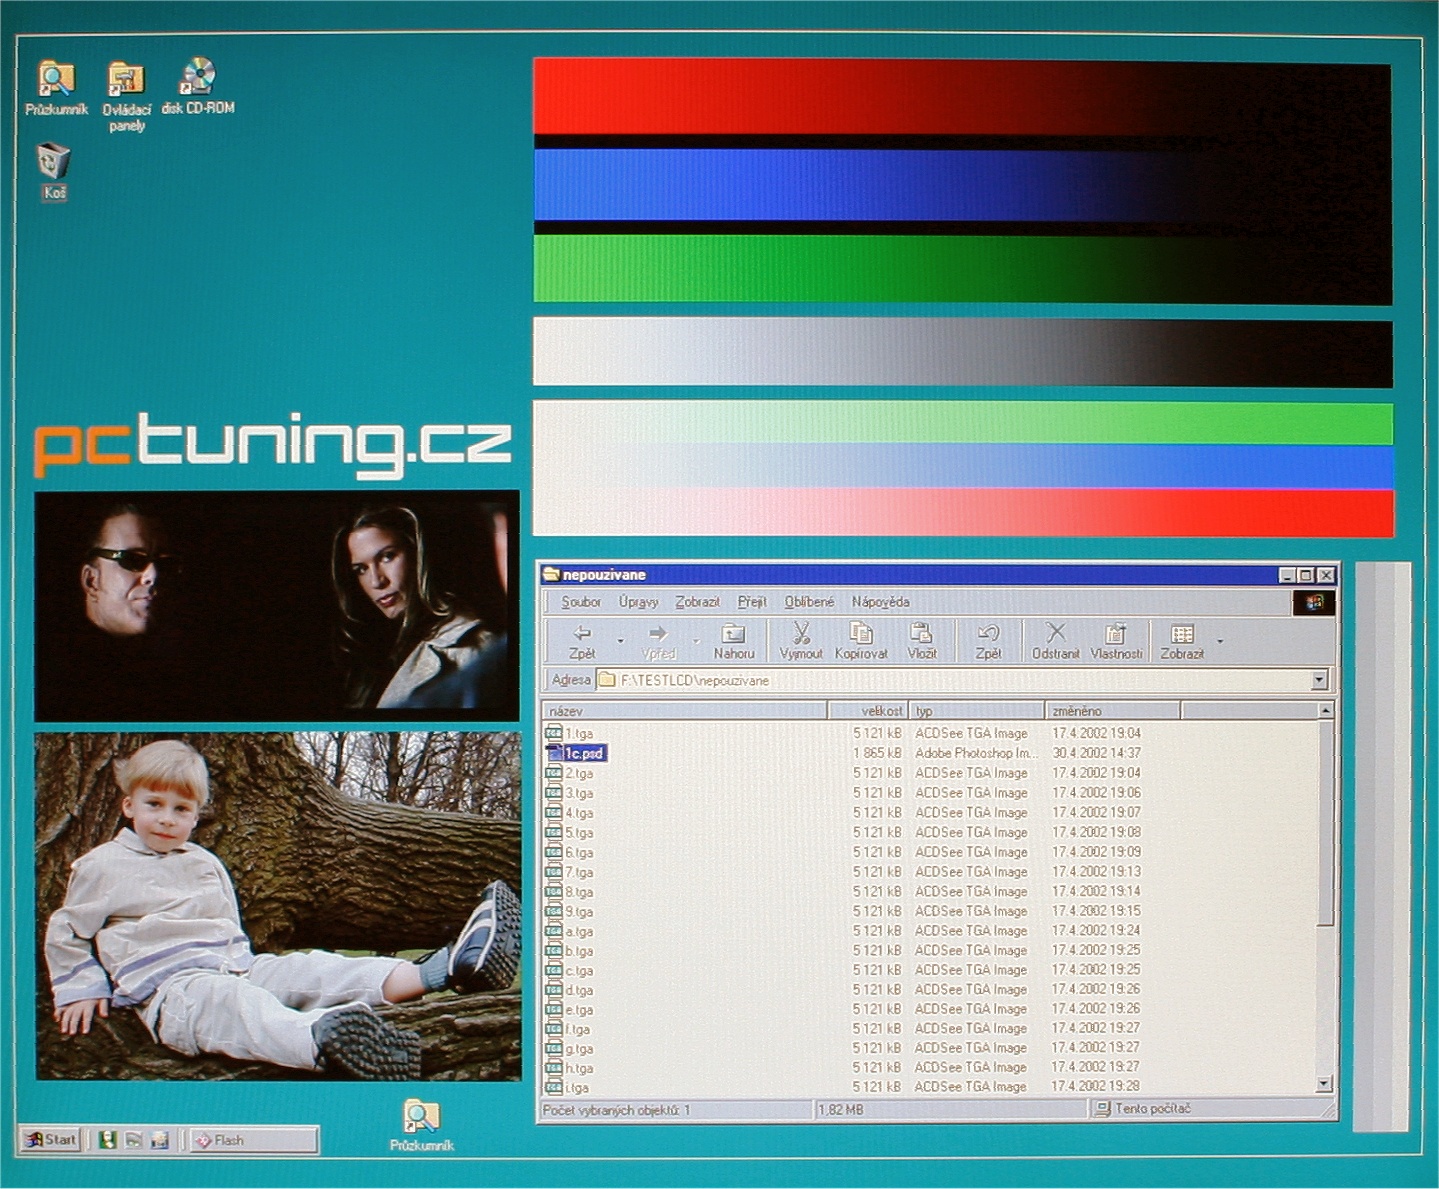Open the Přejít menu
Viewport: 1439px width, 1189px height.
(x=752, y=602)
